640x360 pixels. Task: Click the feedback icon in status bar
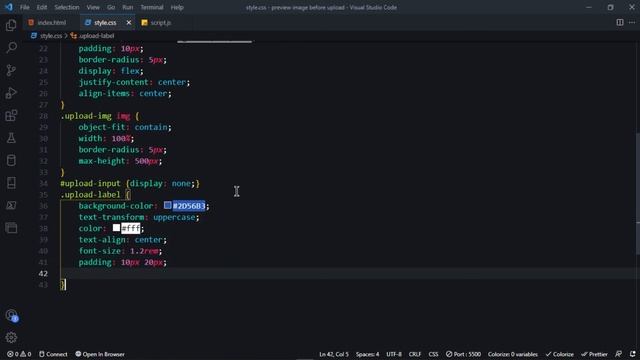pos(618,354)
